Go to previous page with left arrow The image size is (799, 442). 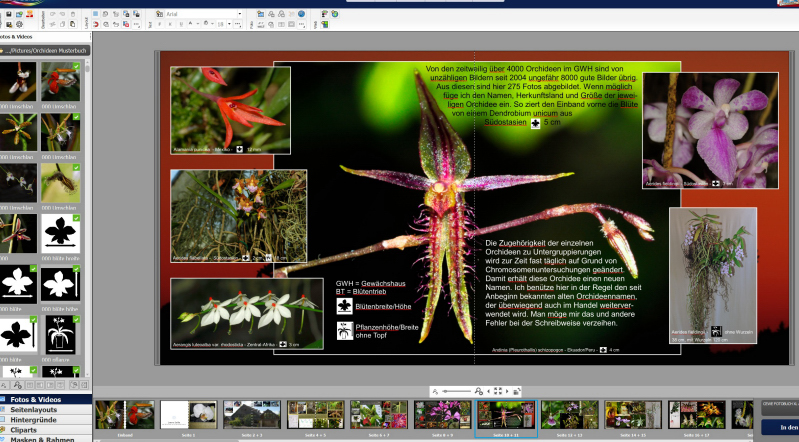pos(488,391)
